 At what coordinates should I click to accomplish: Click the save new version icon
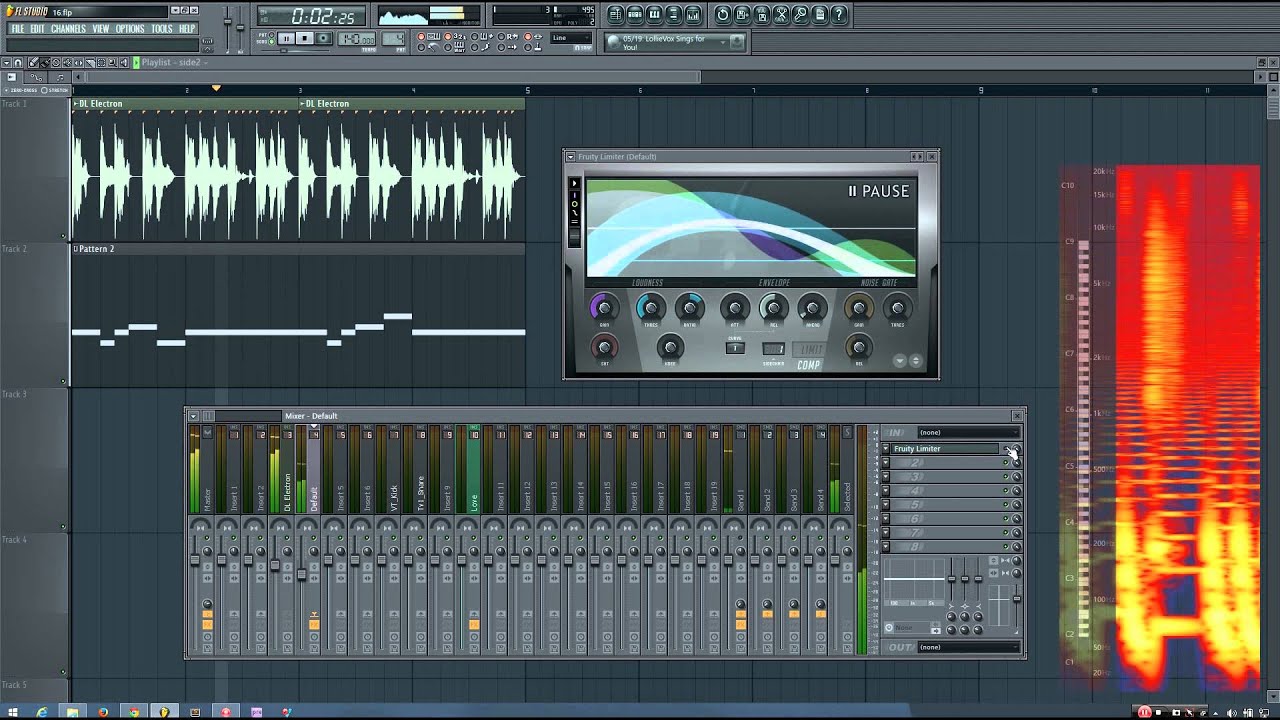click(762, 14)
